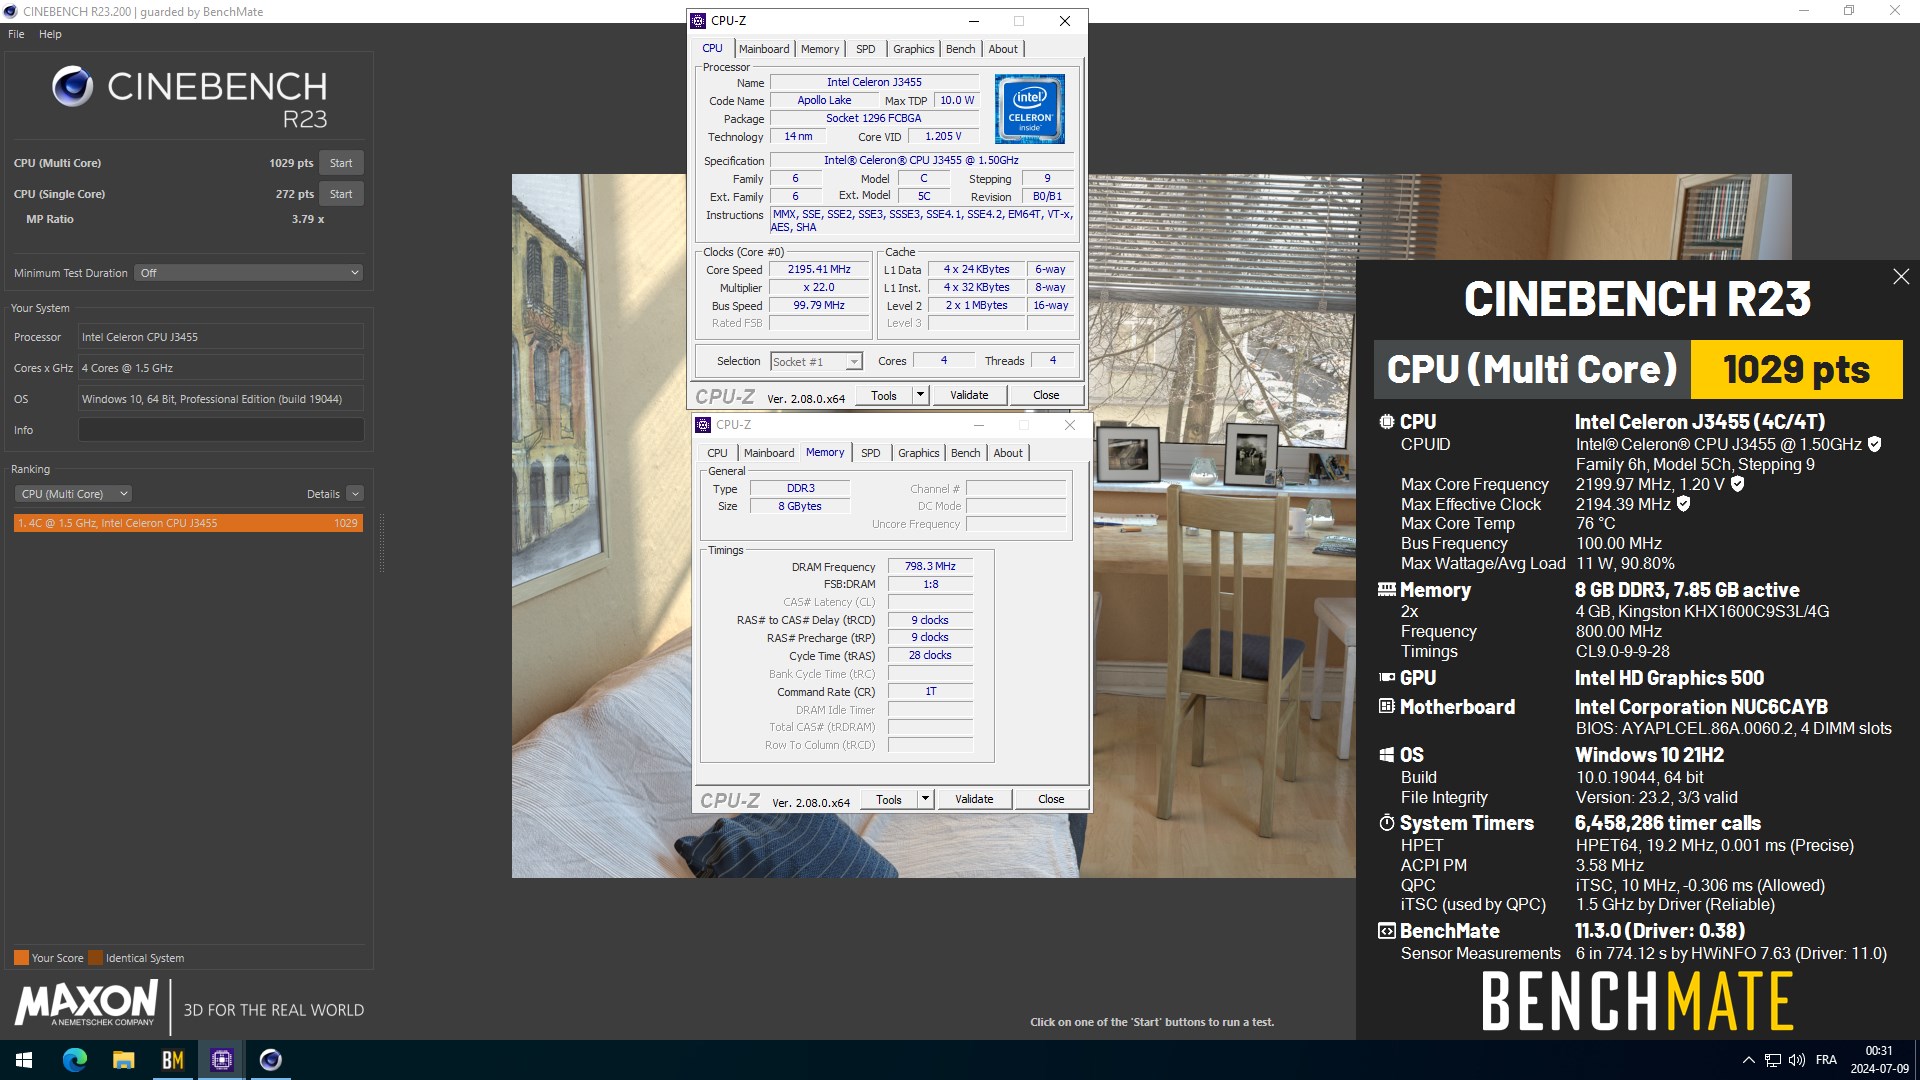Open the Socket #1 selection dropdown
The height and width of the screenshot is (1080, 1920).
816,362
